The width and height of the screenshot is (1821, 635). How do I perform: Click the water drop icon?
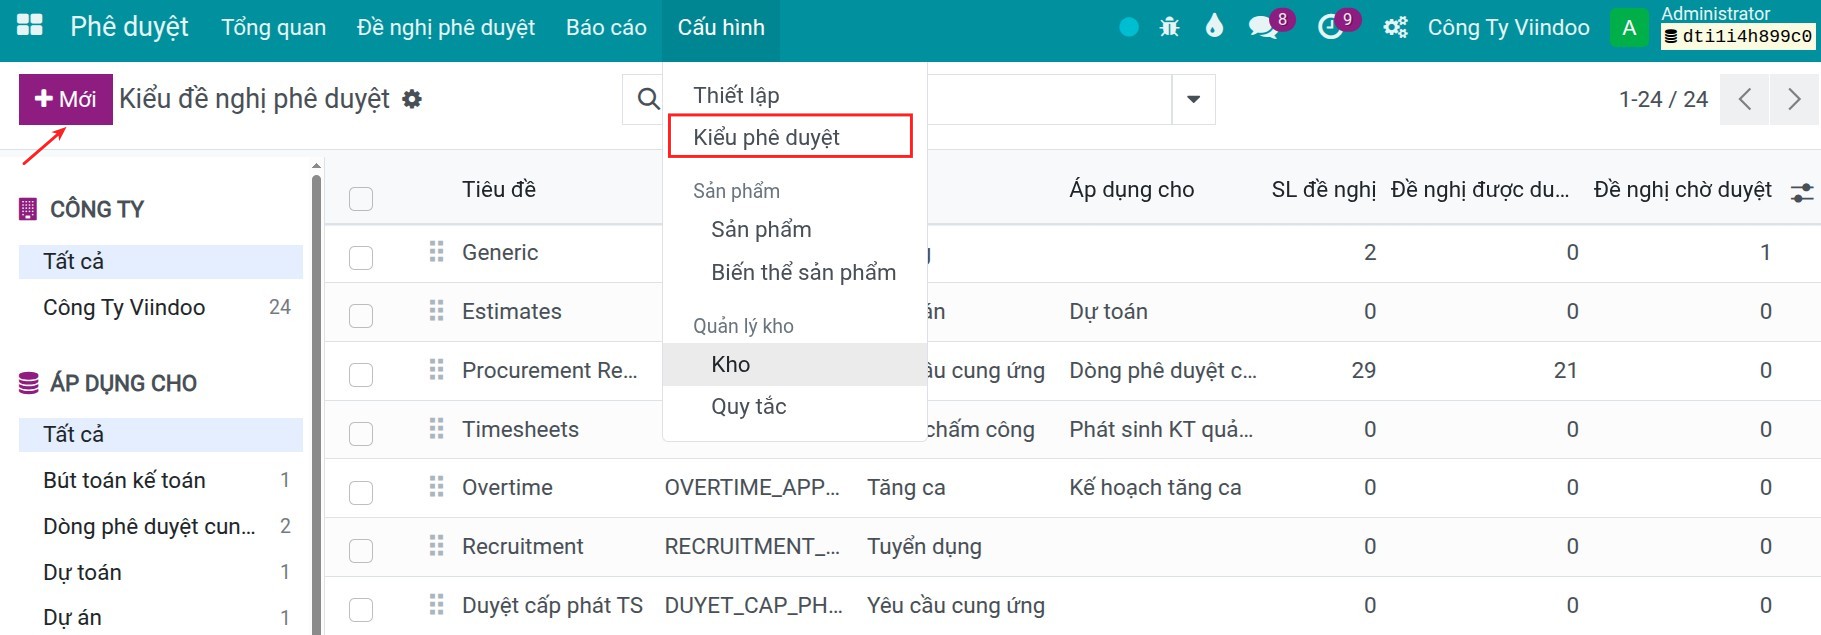coord(1214,26)
